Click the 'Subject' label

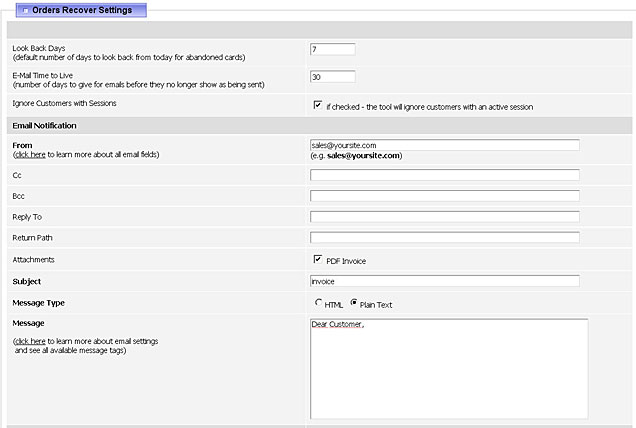(x=26, y=282)
